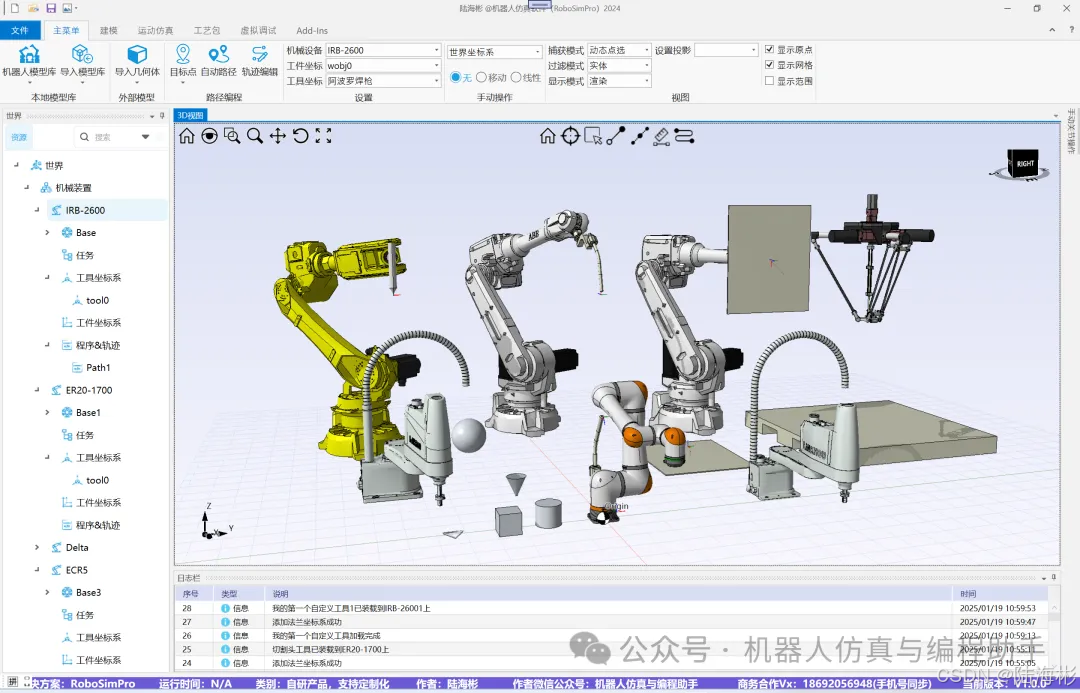This screenshot has height=693, width=1080.
Task: Select the zoom-window magnifier icon
Action: coord(232,136)
